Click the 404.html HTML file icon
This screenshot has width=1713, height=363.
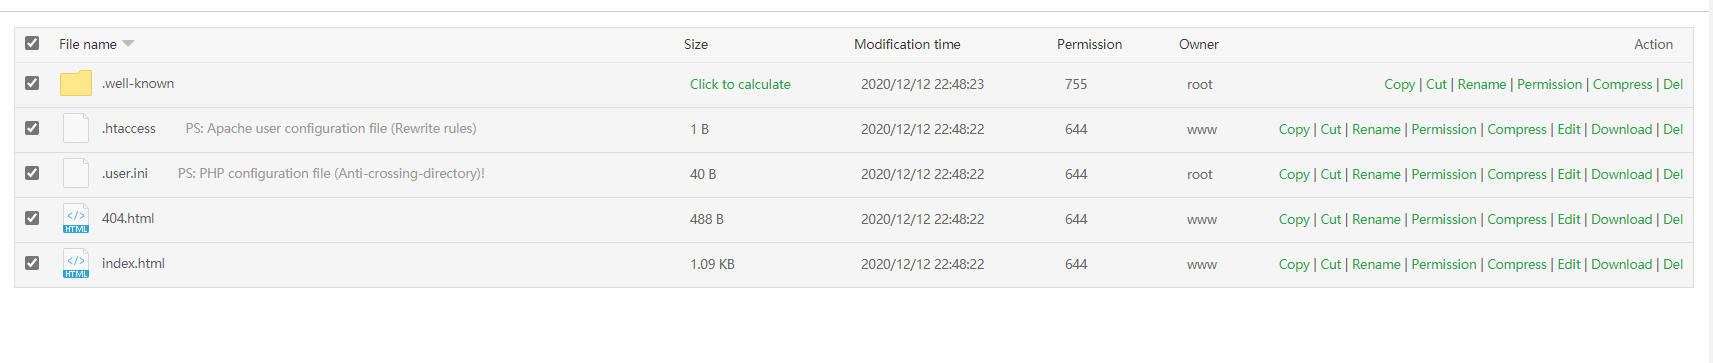(76, 218)
